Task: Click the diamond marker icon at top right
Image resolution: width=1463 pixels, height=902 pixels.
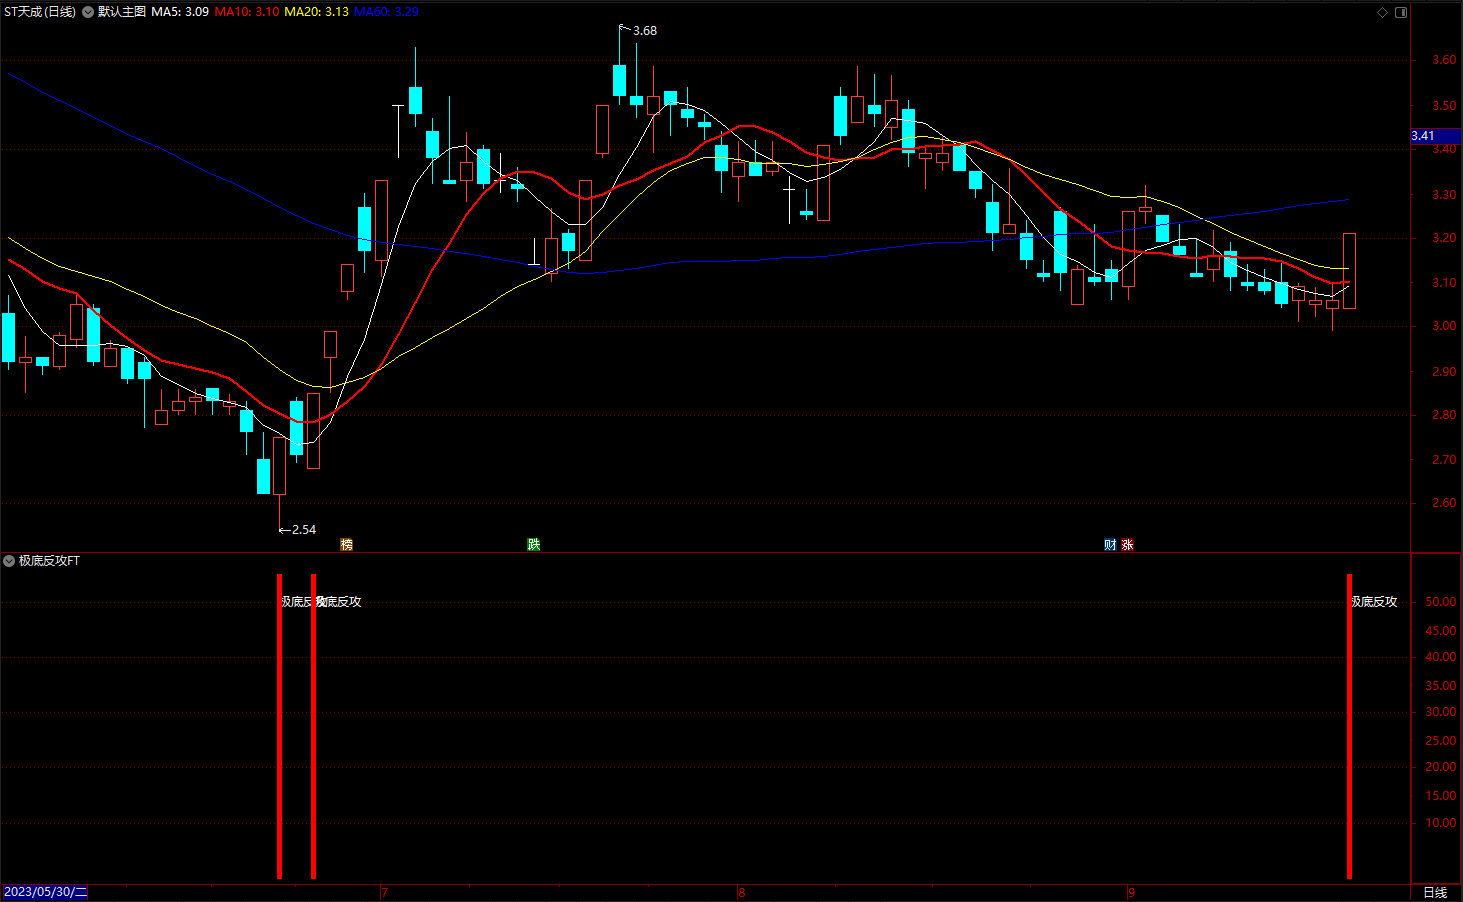Action: (1383, 12)
